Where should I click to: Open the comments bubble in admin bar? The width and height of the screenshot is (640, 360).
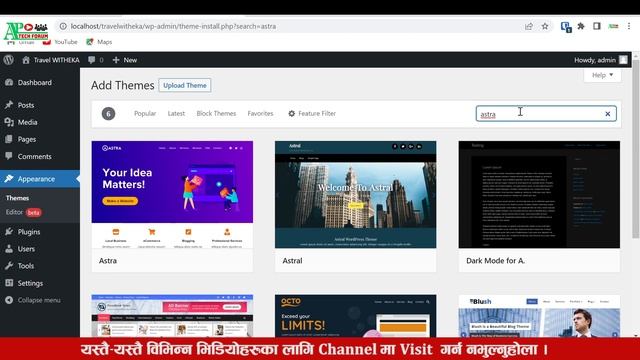click(96, 60)
